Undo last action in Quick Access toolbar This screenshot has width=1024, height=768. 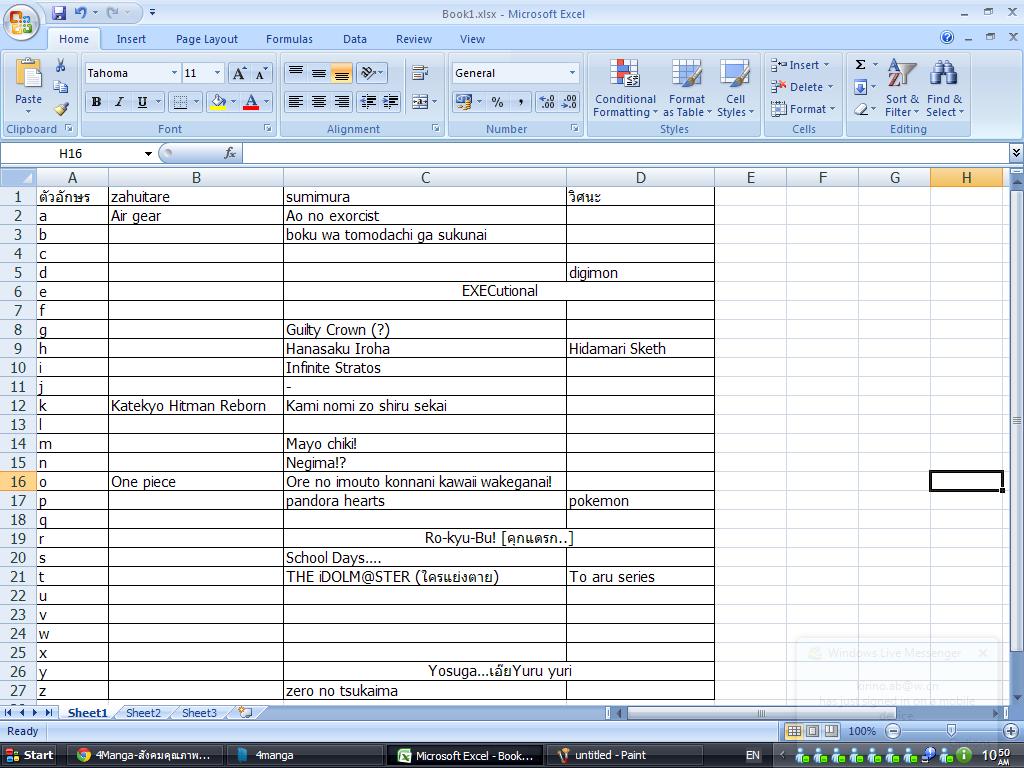80,12
